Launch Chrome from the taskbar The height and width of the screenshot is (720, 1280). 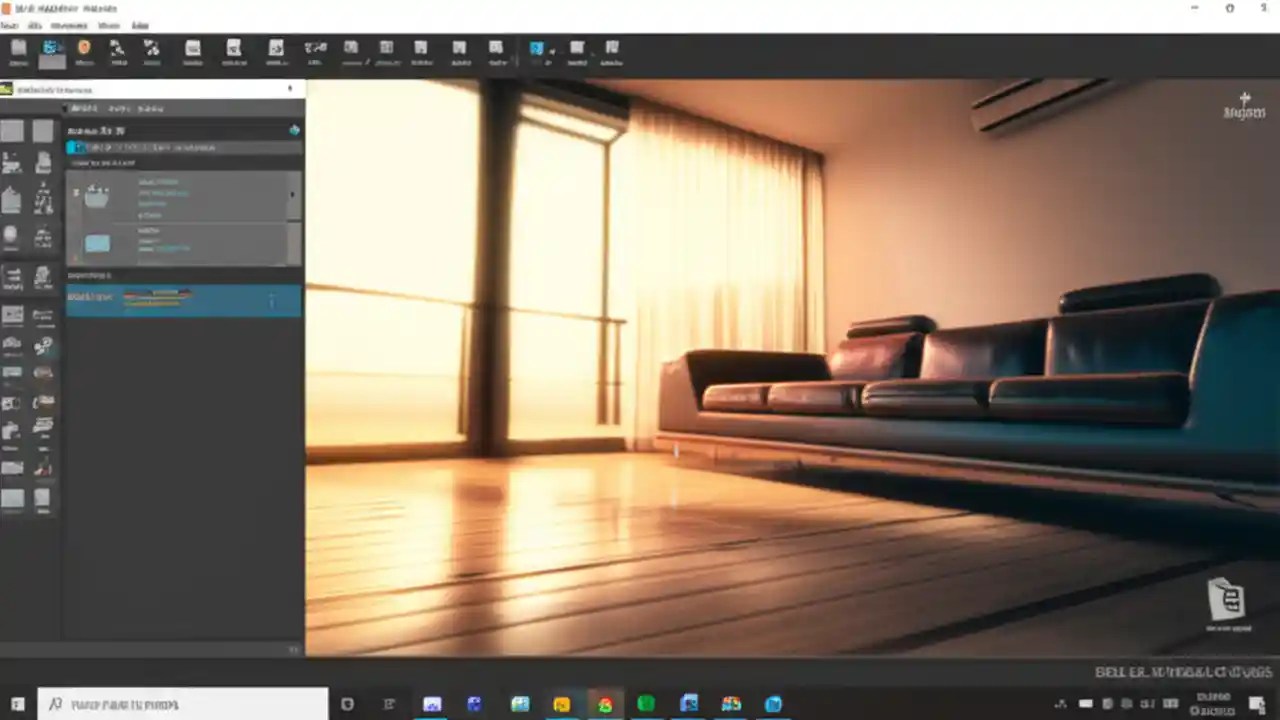(603, 704)
